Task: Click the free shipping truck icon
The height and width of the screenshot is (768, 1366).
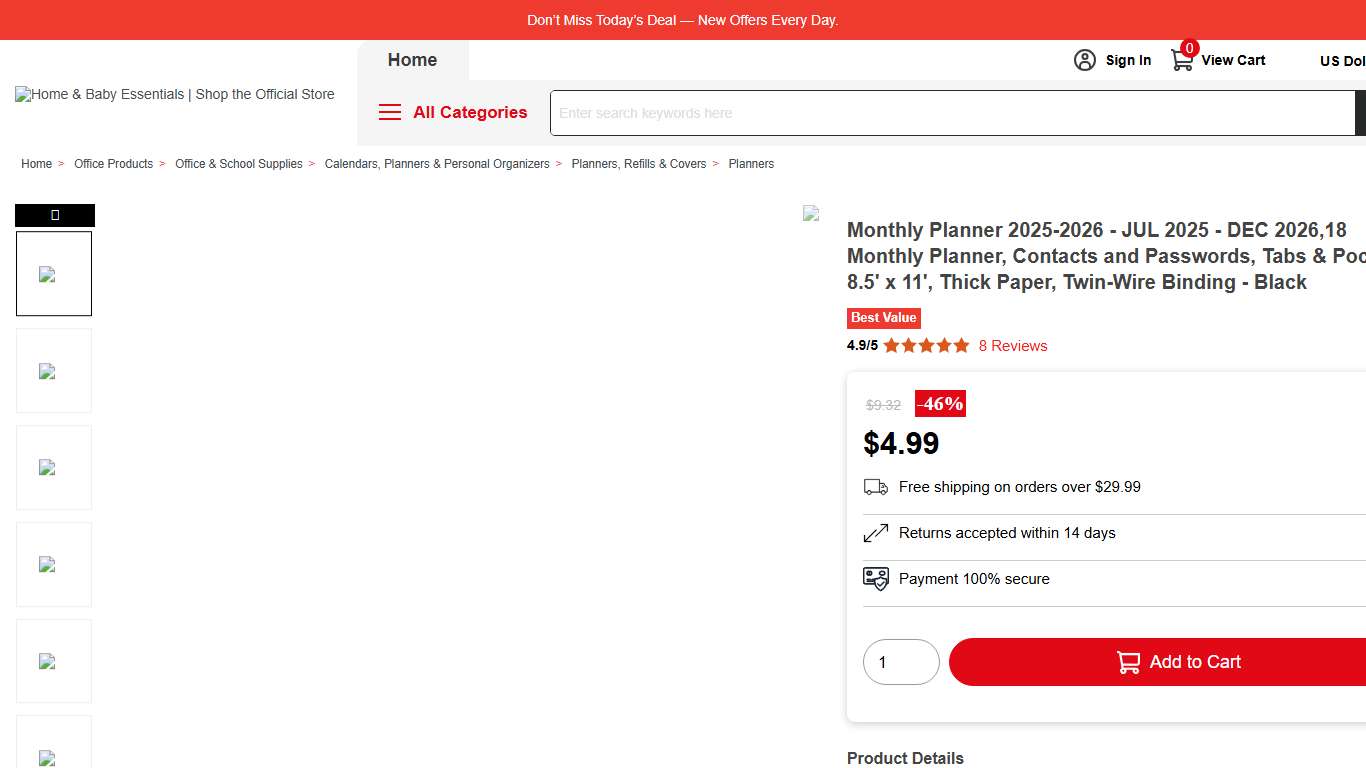Action: pos(876,487)
